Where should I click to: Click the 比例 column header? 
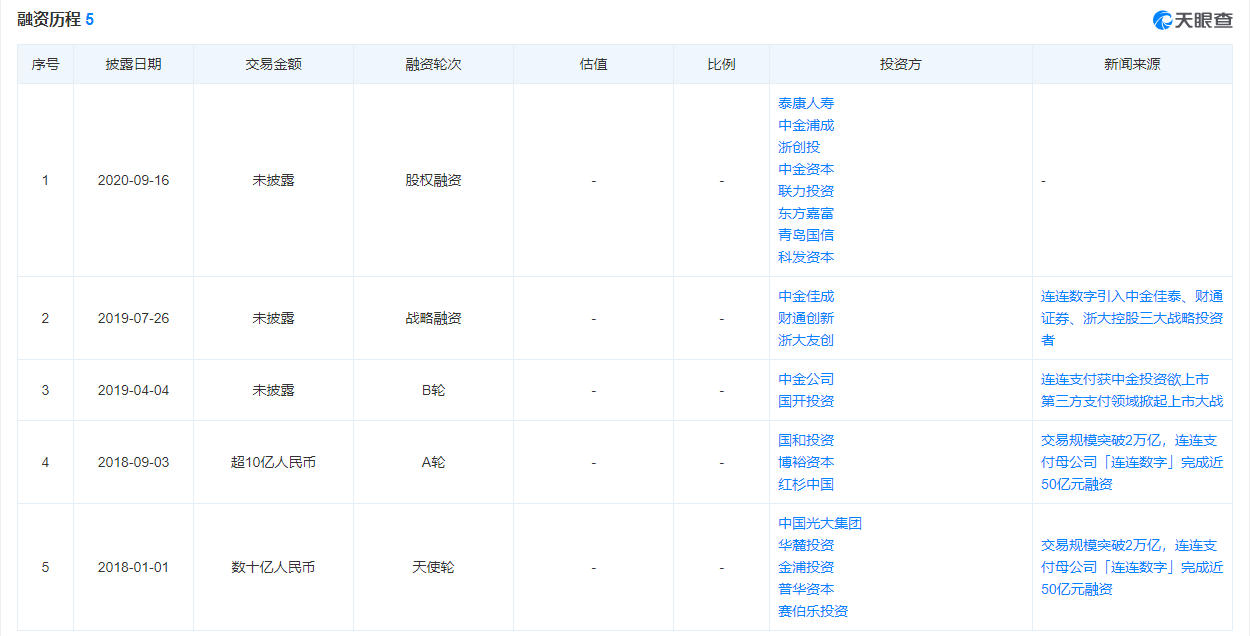721,64
